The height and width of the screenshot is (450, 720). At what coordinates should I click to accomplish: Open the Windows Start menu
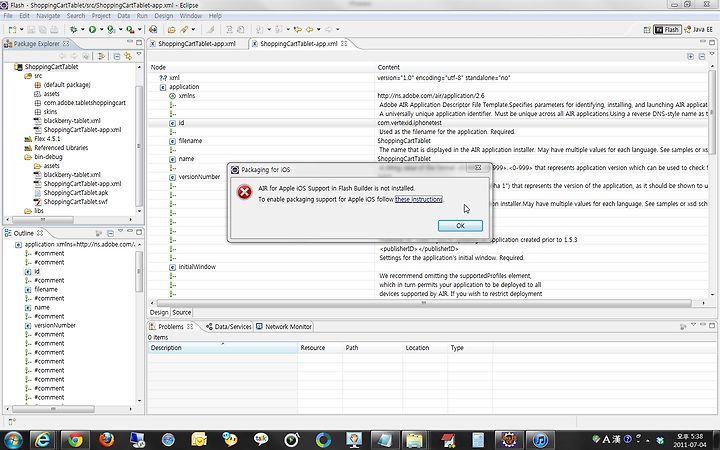coord(12,440)
